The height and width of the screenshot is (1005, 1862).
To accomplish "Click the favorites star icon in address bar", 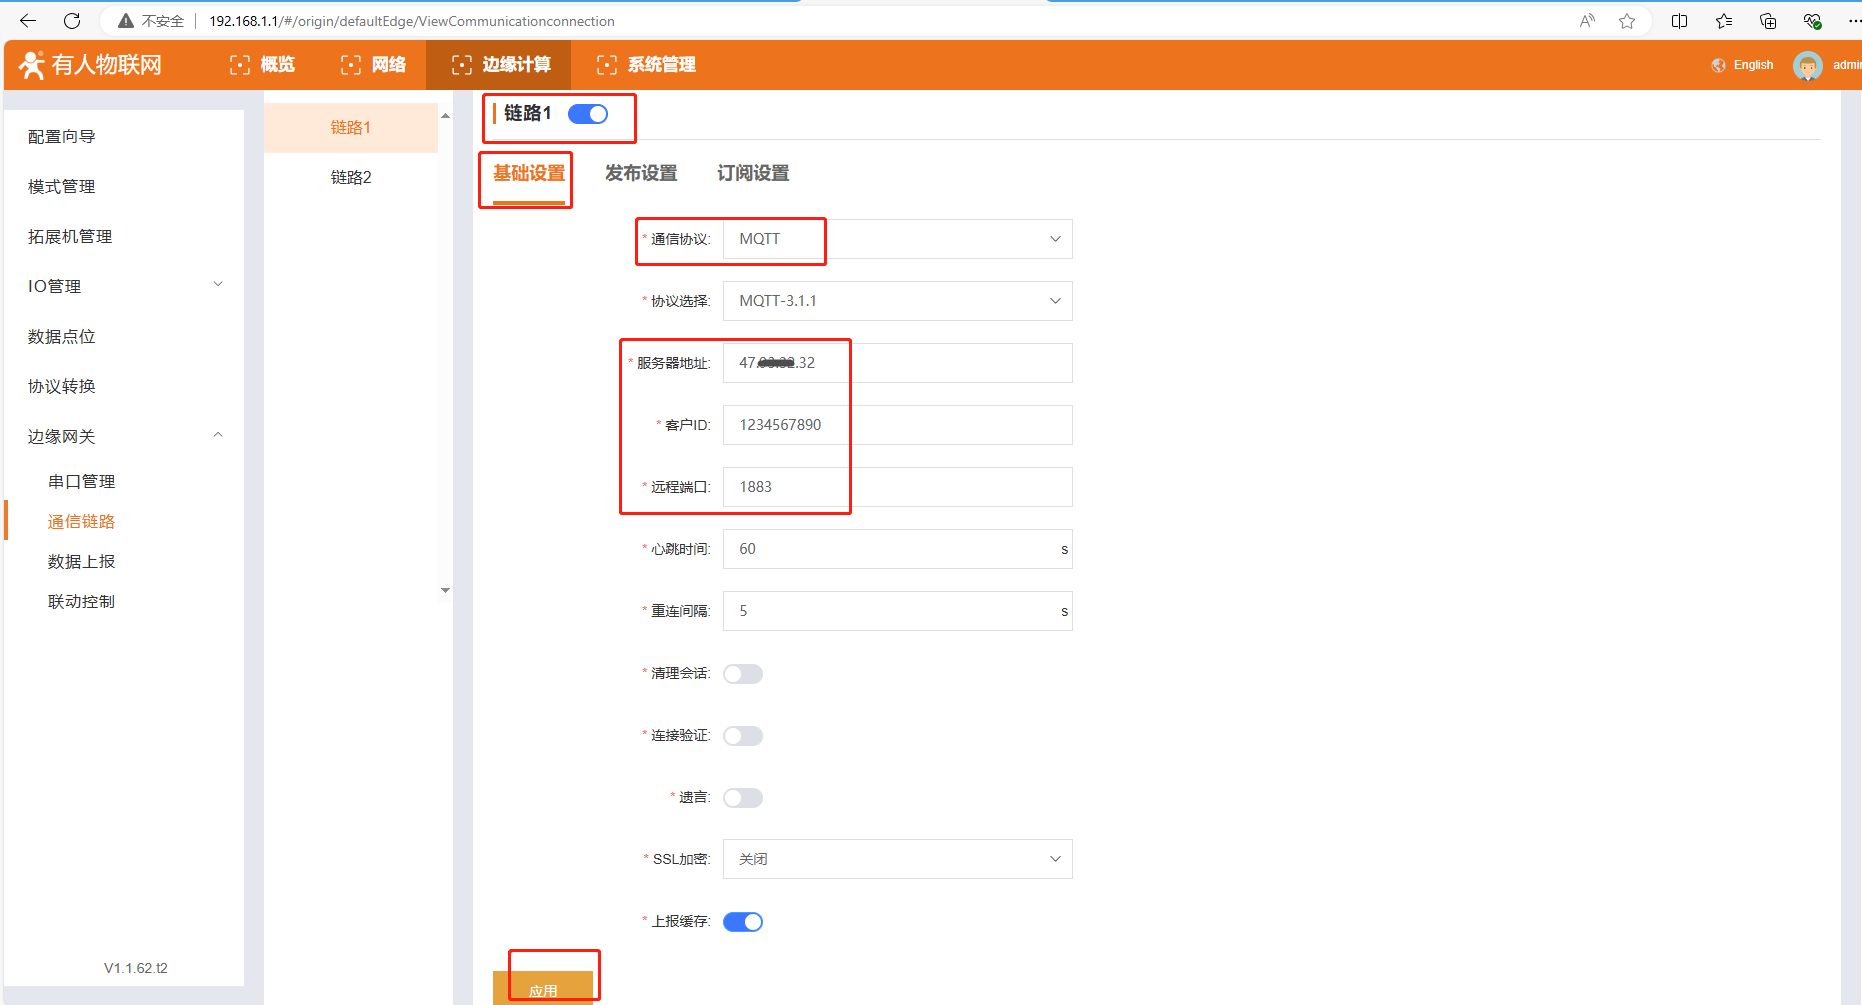I will 1627,21.
